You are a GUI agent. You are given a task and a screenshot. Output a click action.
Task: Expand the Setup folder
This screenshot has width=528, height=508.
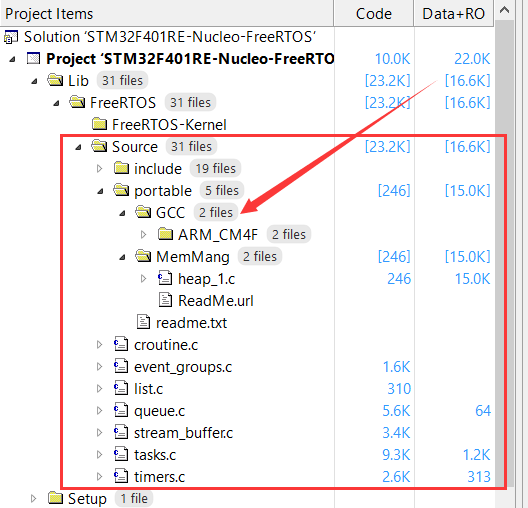coord(34,498)
